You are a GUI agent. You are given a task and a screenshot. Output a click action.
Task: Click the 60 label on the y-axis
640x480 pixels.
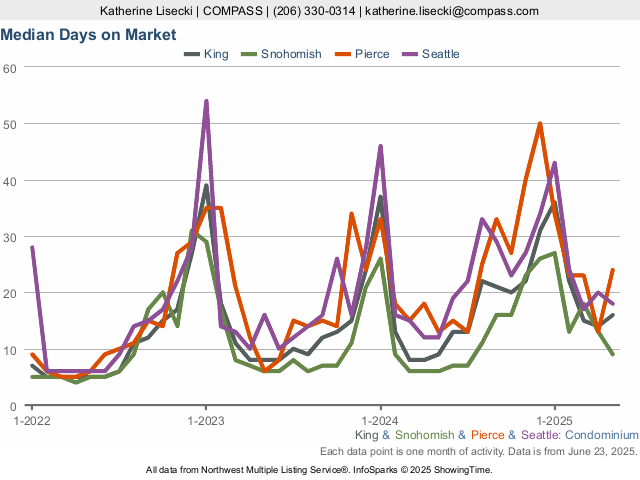pyautogui.click(x=11, y=68)
